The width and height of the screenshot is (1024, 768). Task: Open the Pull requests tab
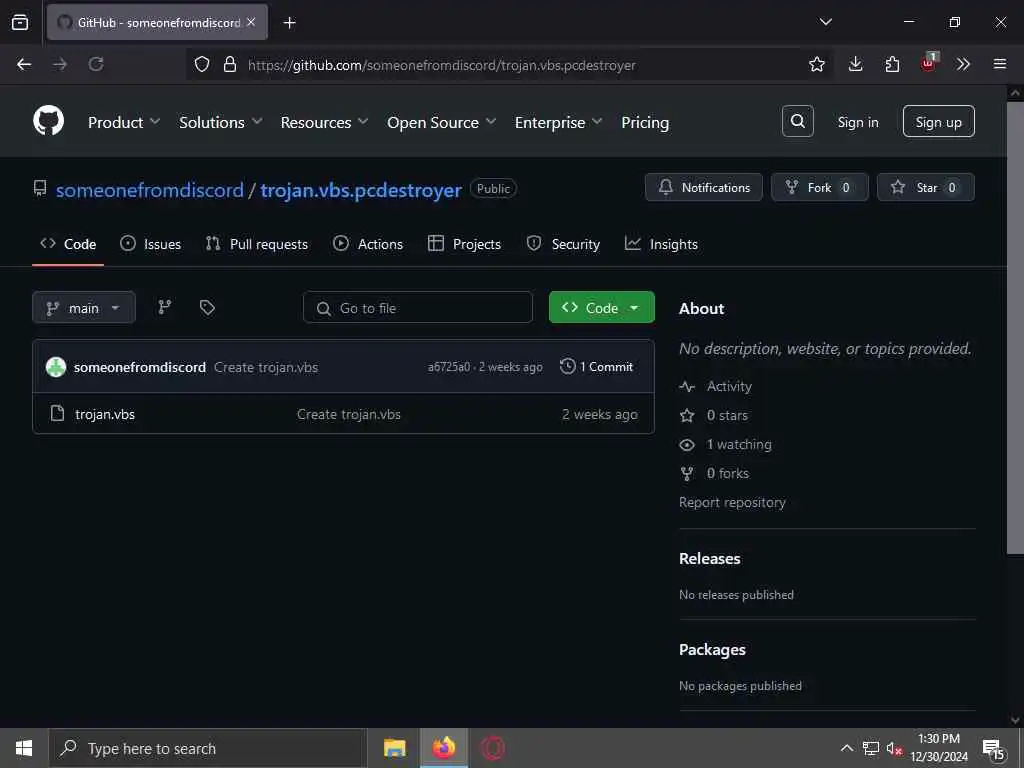click(x=257, y=244)
